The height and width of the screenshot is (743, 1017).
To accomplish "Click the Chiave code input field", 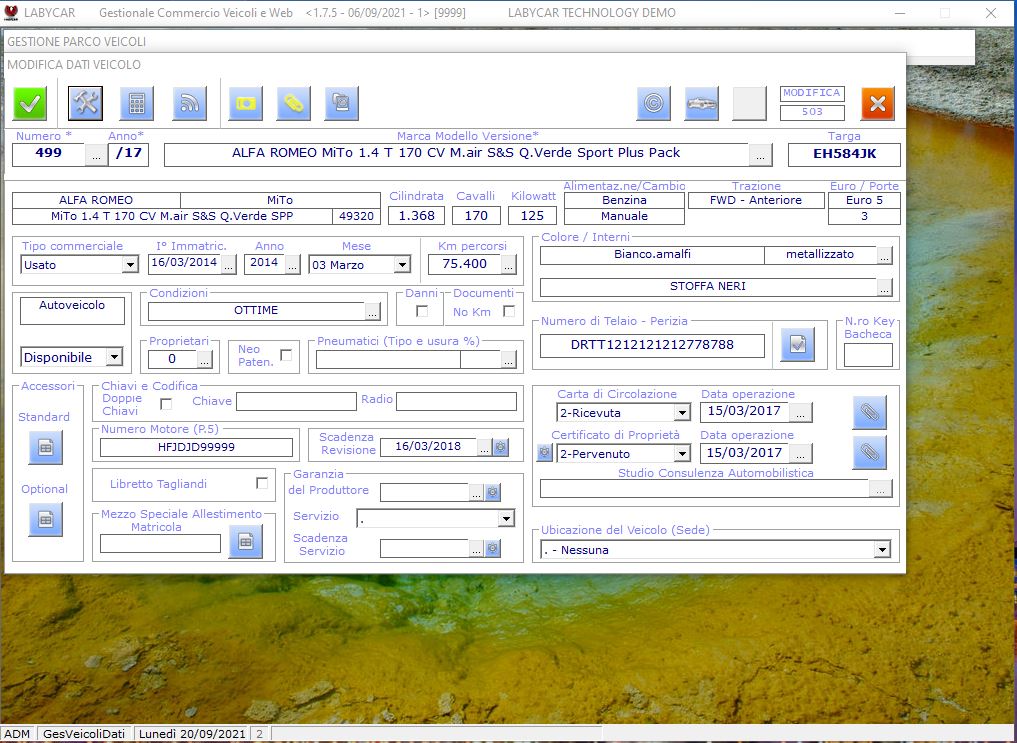I will [296, 401].
